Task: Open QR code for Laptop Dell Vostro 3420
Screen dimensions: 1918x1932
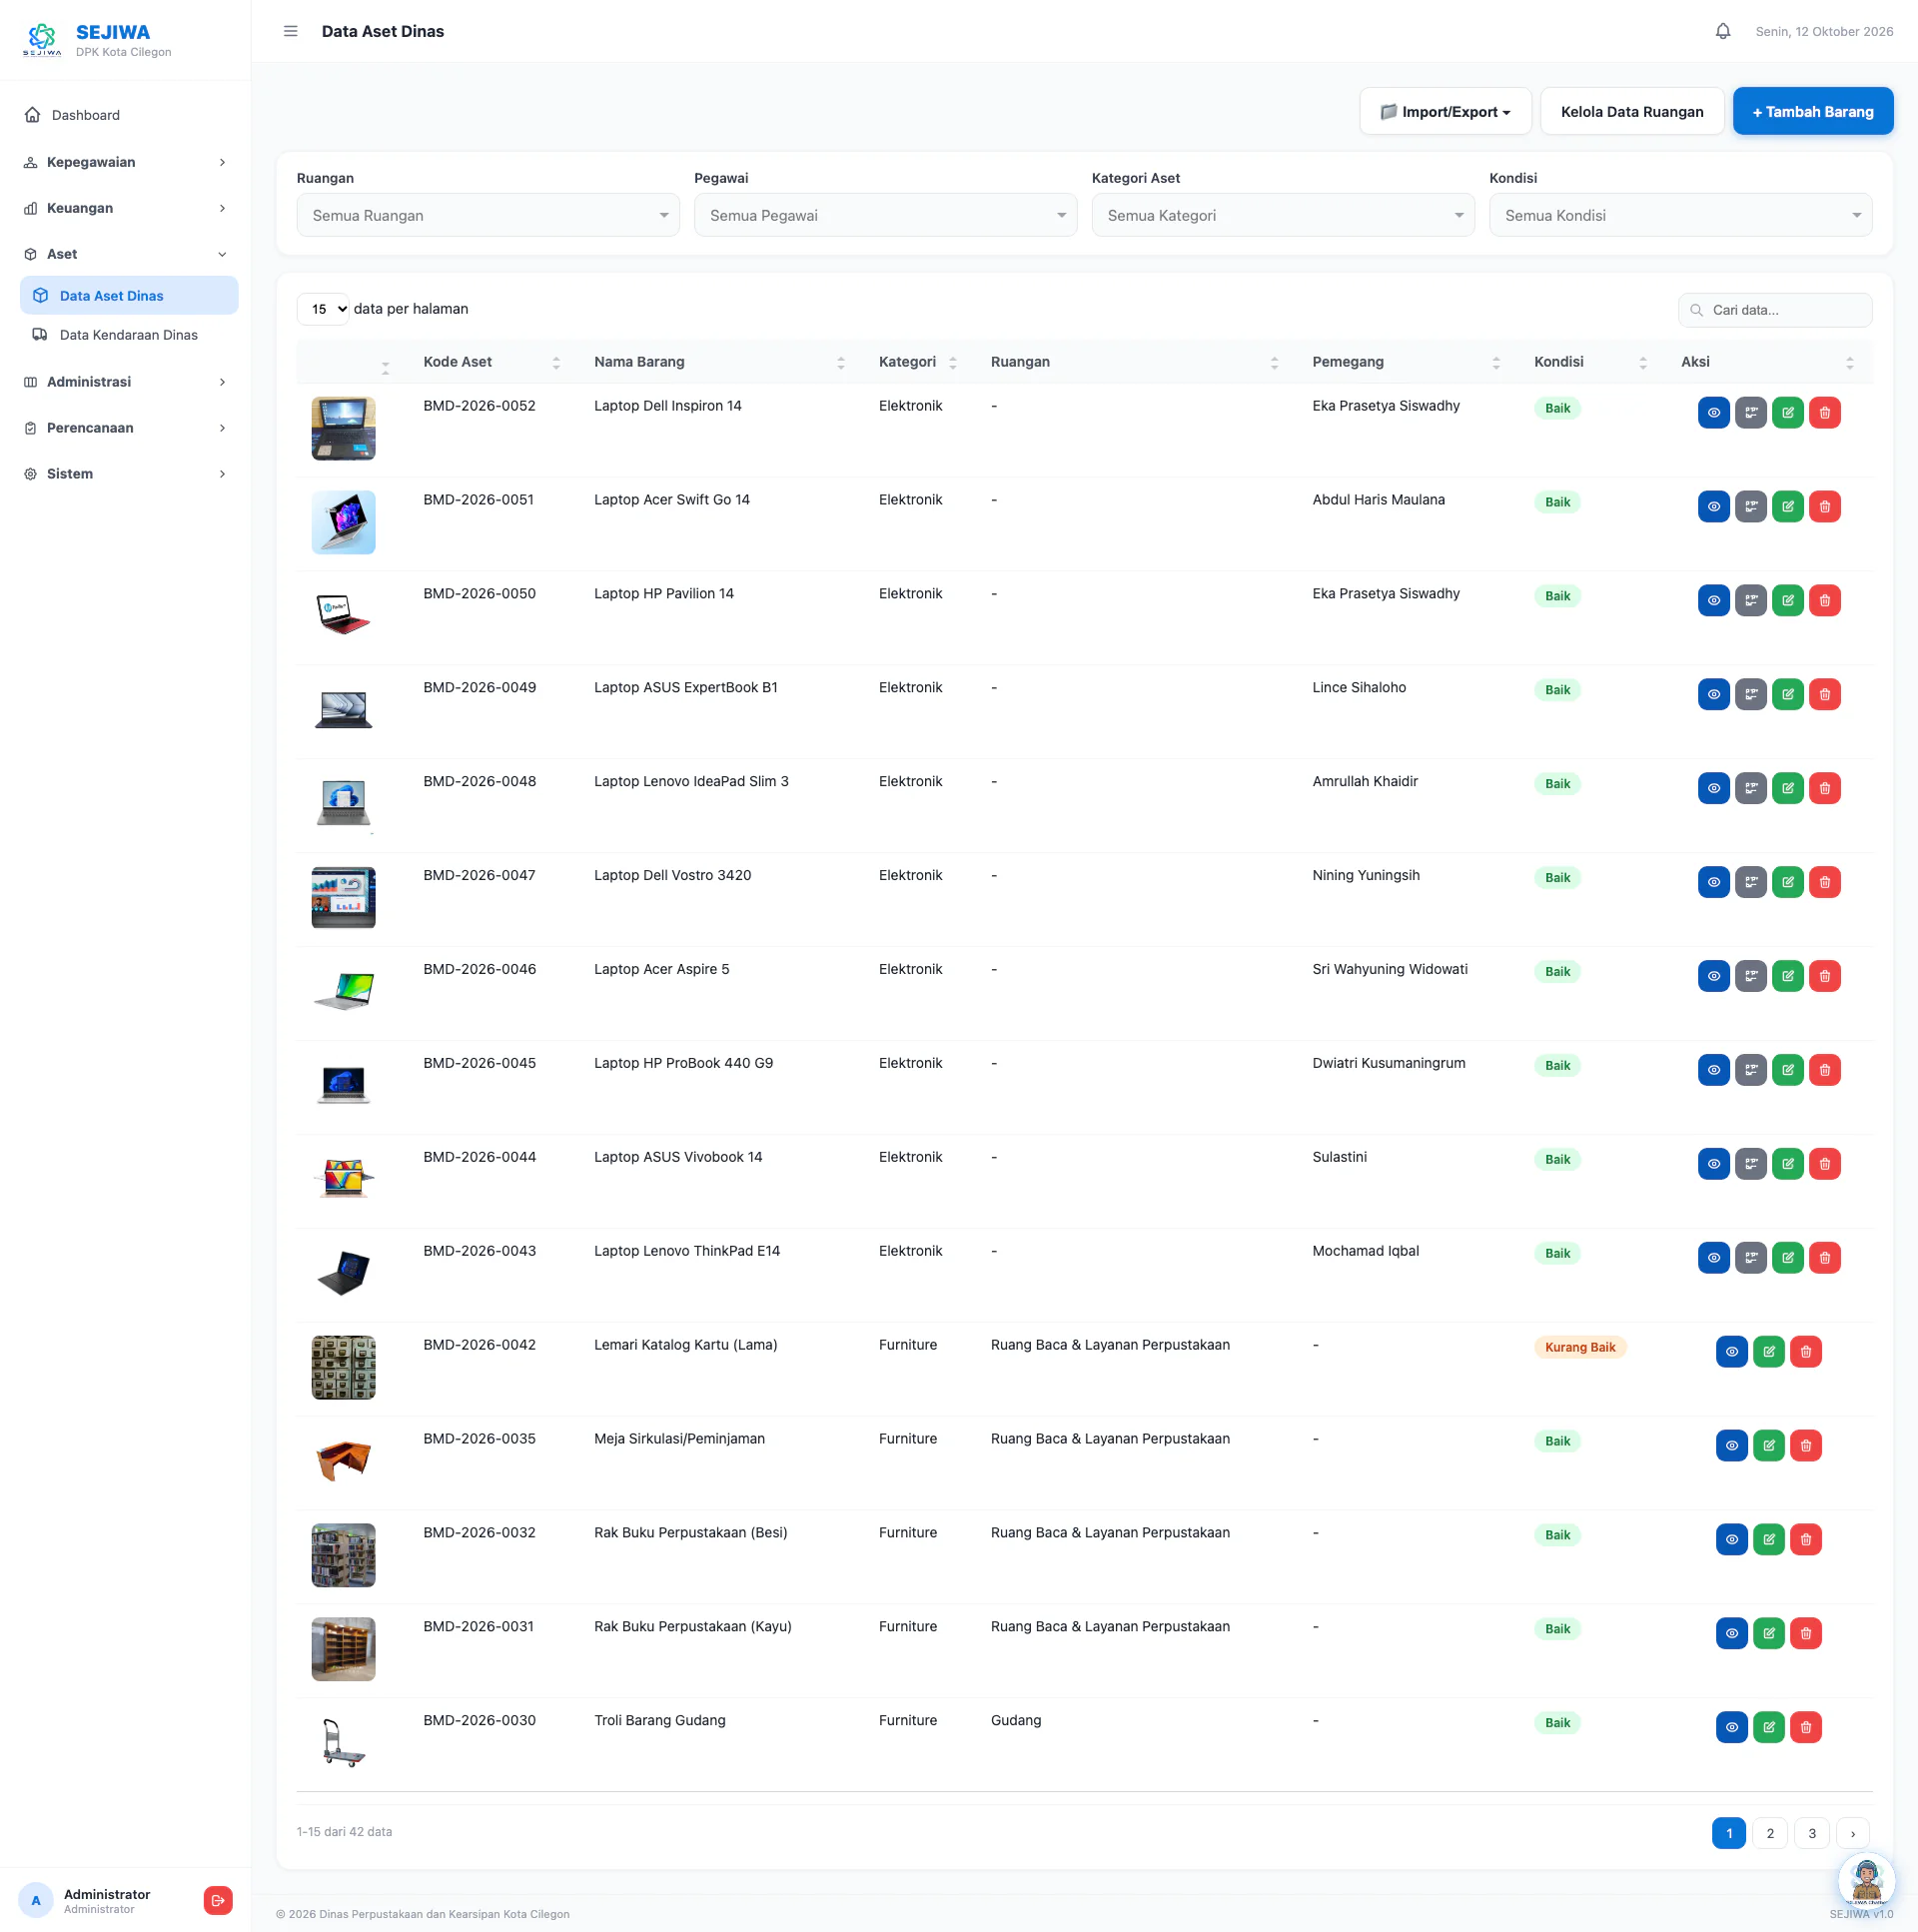Action: 1750,882
